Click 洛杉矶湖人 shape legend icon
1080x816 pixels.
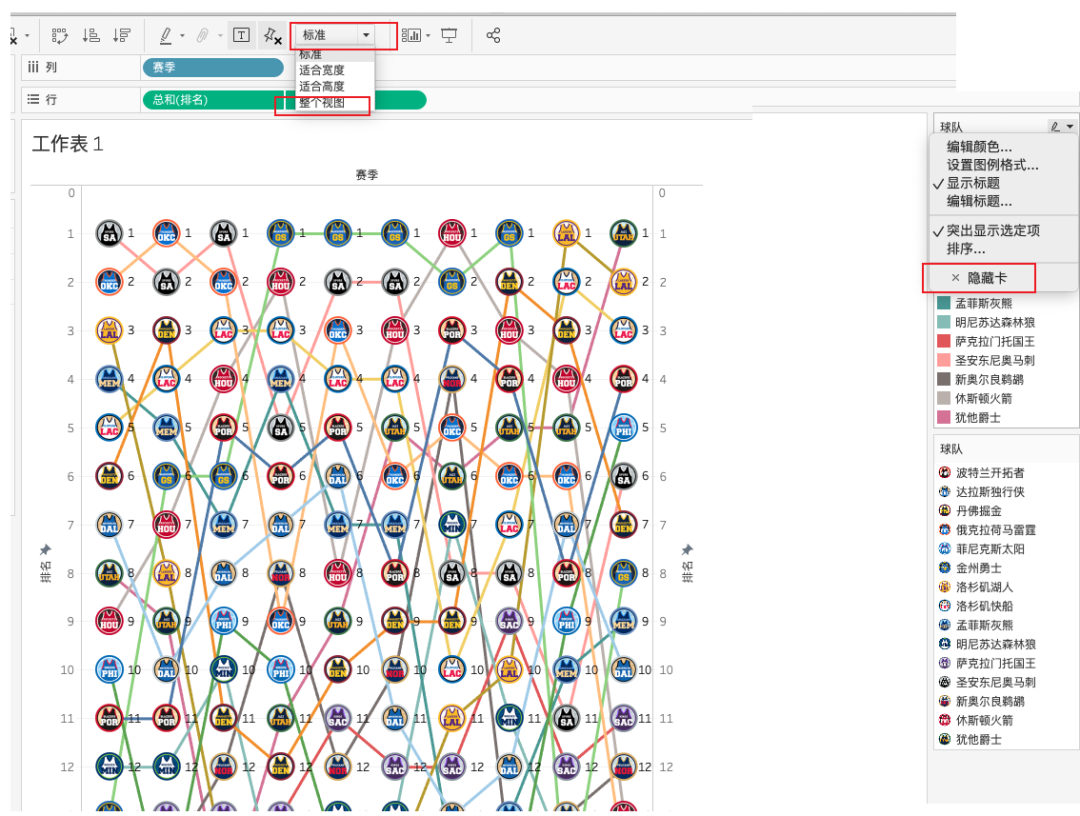[945, 587]
